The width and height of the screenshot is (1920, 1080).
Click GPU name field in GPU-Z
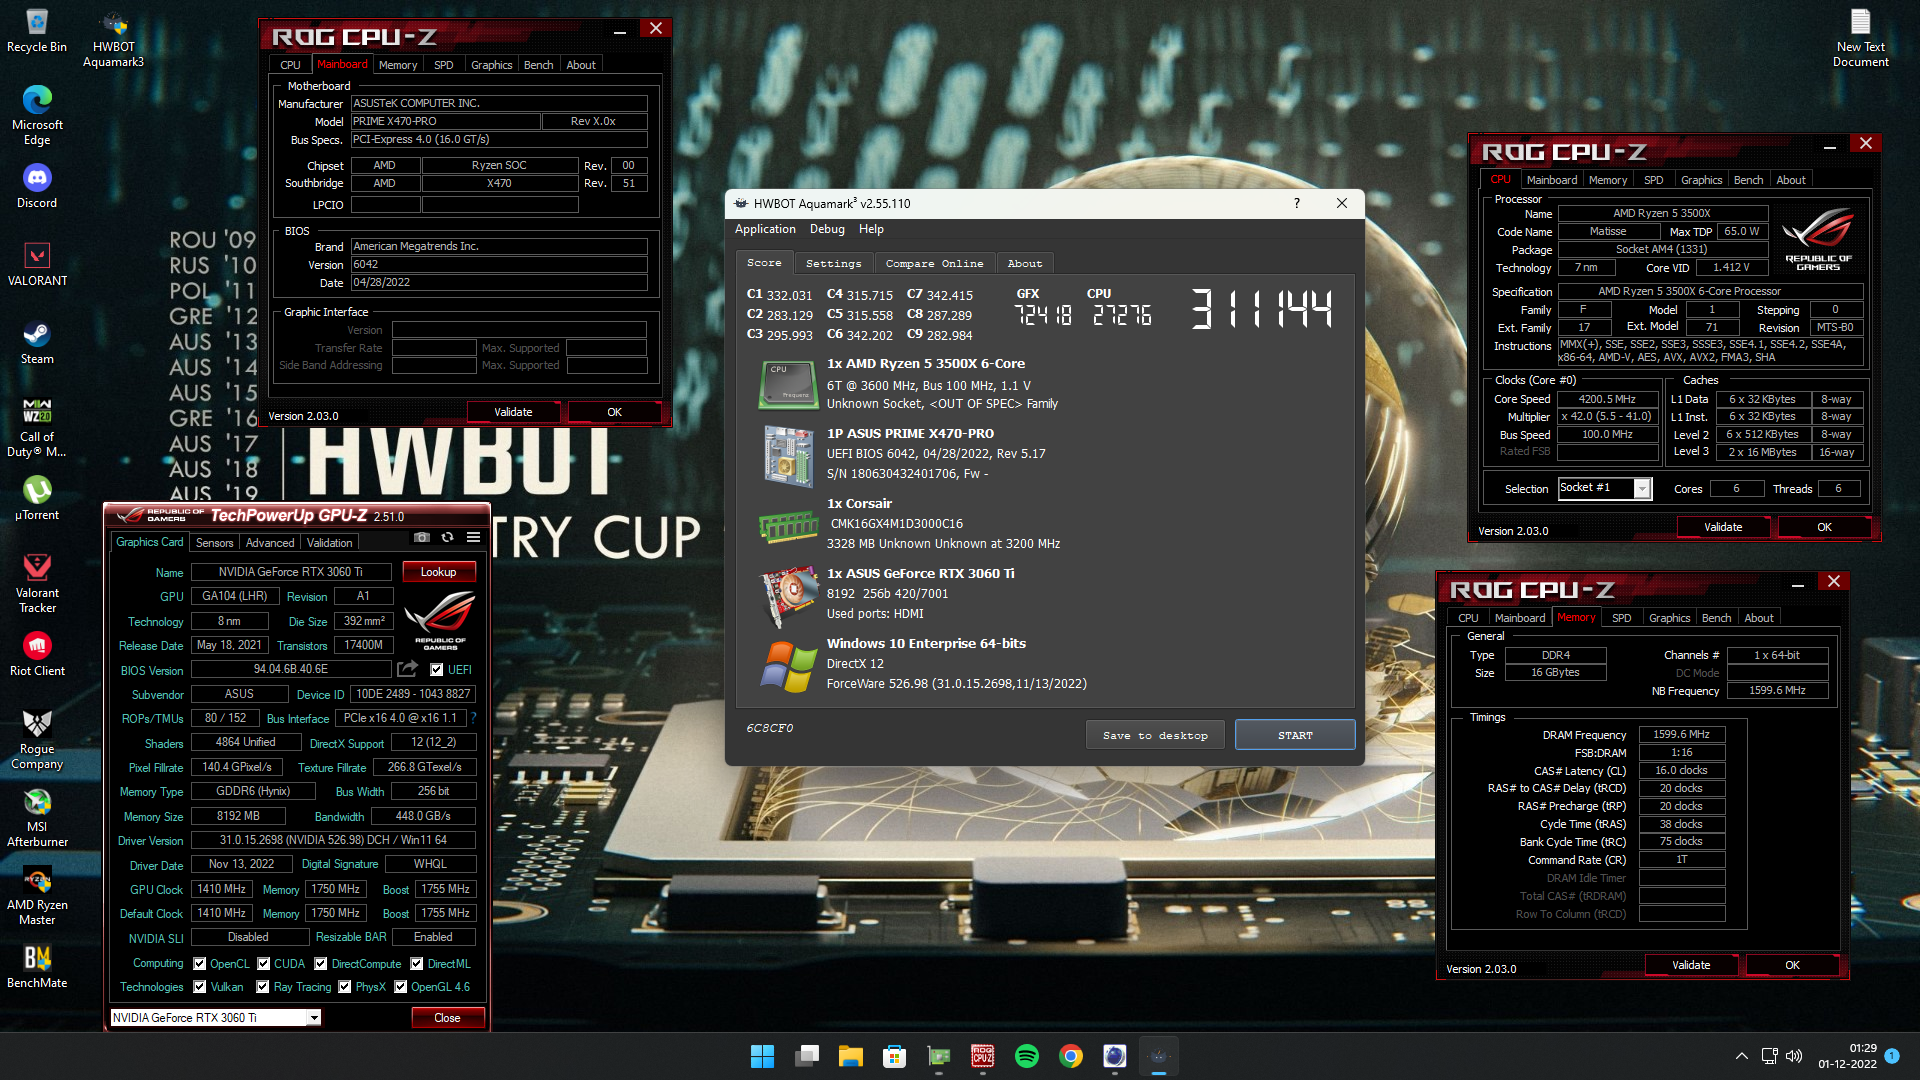click(x=290, y=572)
